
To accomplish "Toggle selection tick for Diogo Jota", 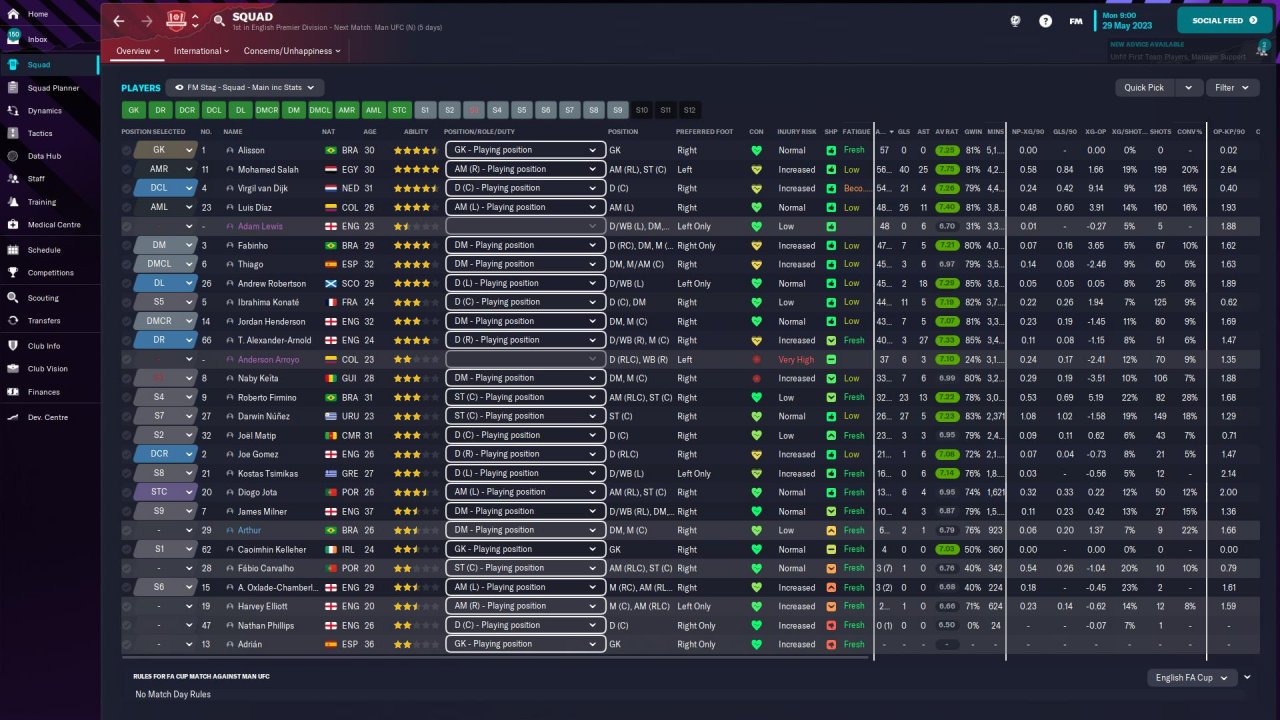I will (127, 492).
